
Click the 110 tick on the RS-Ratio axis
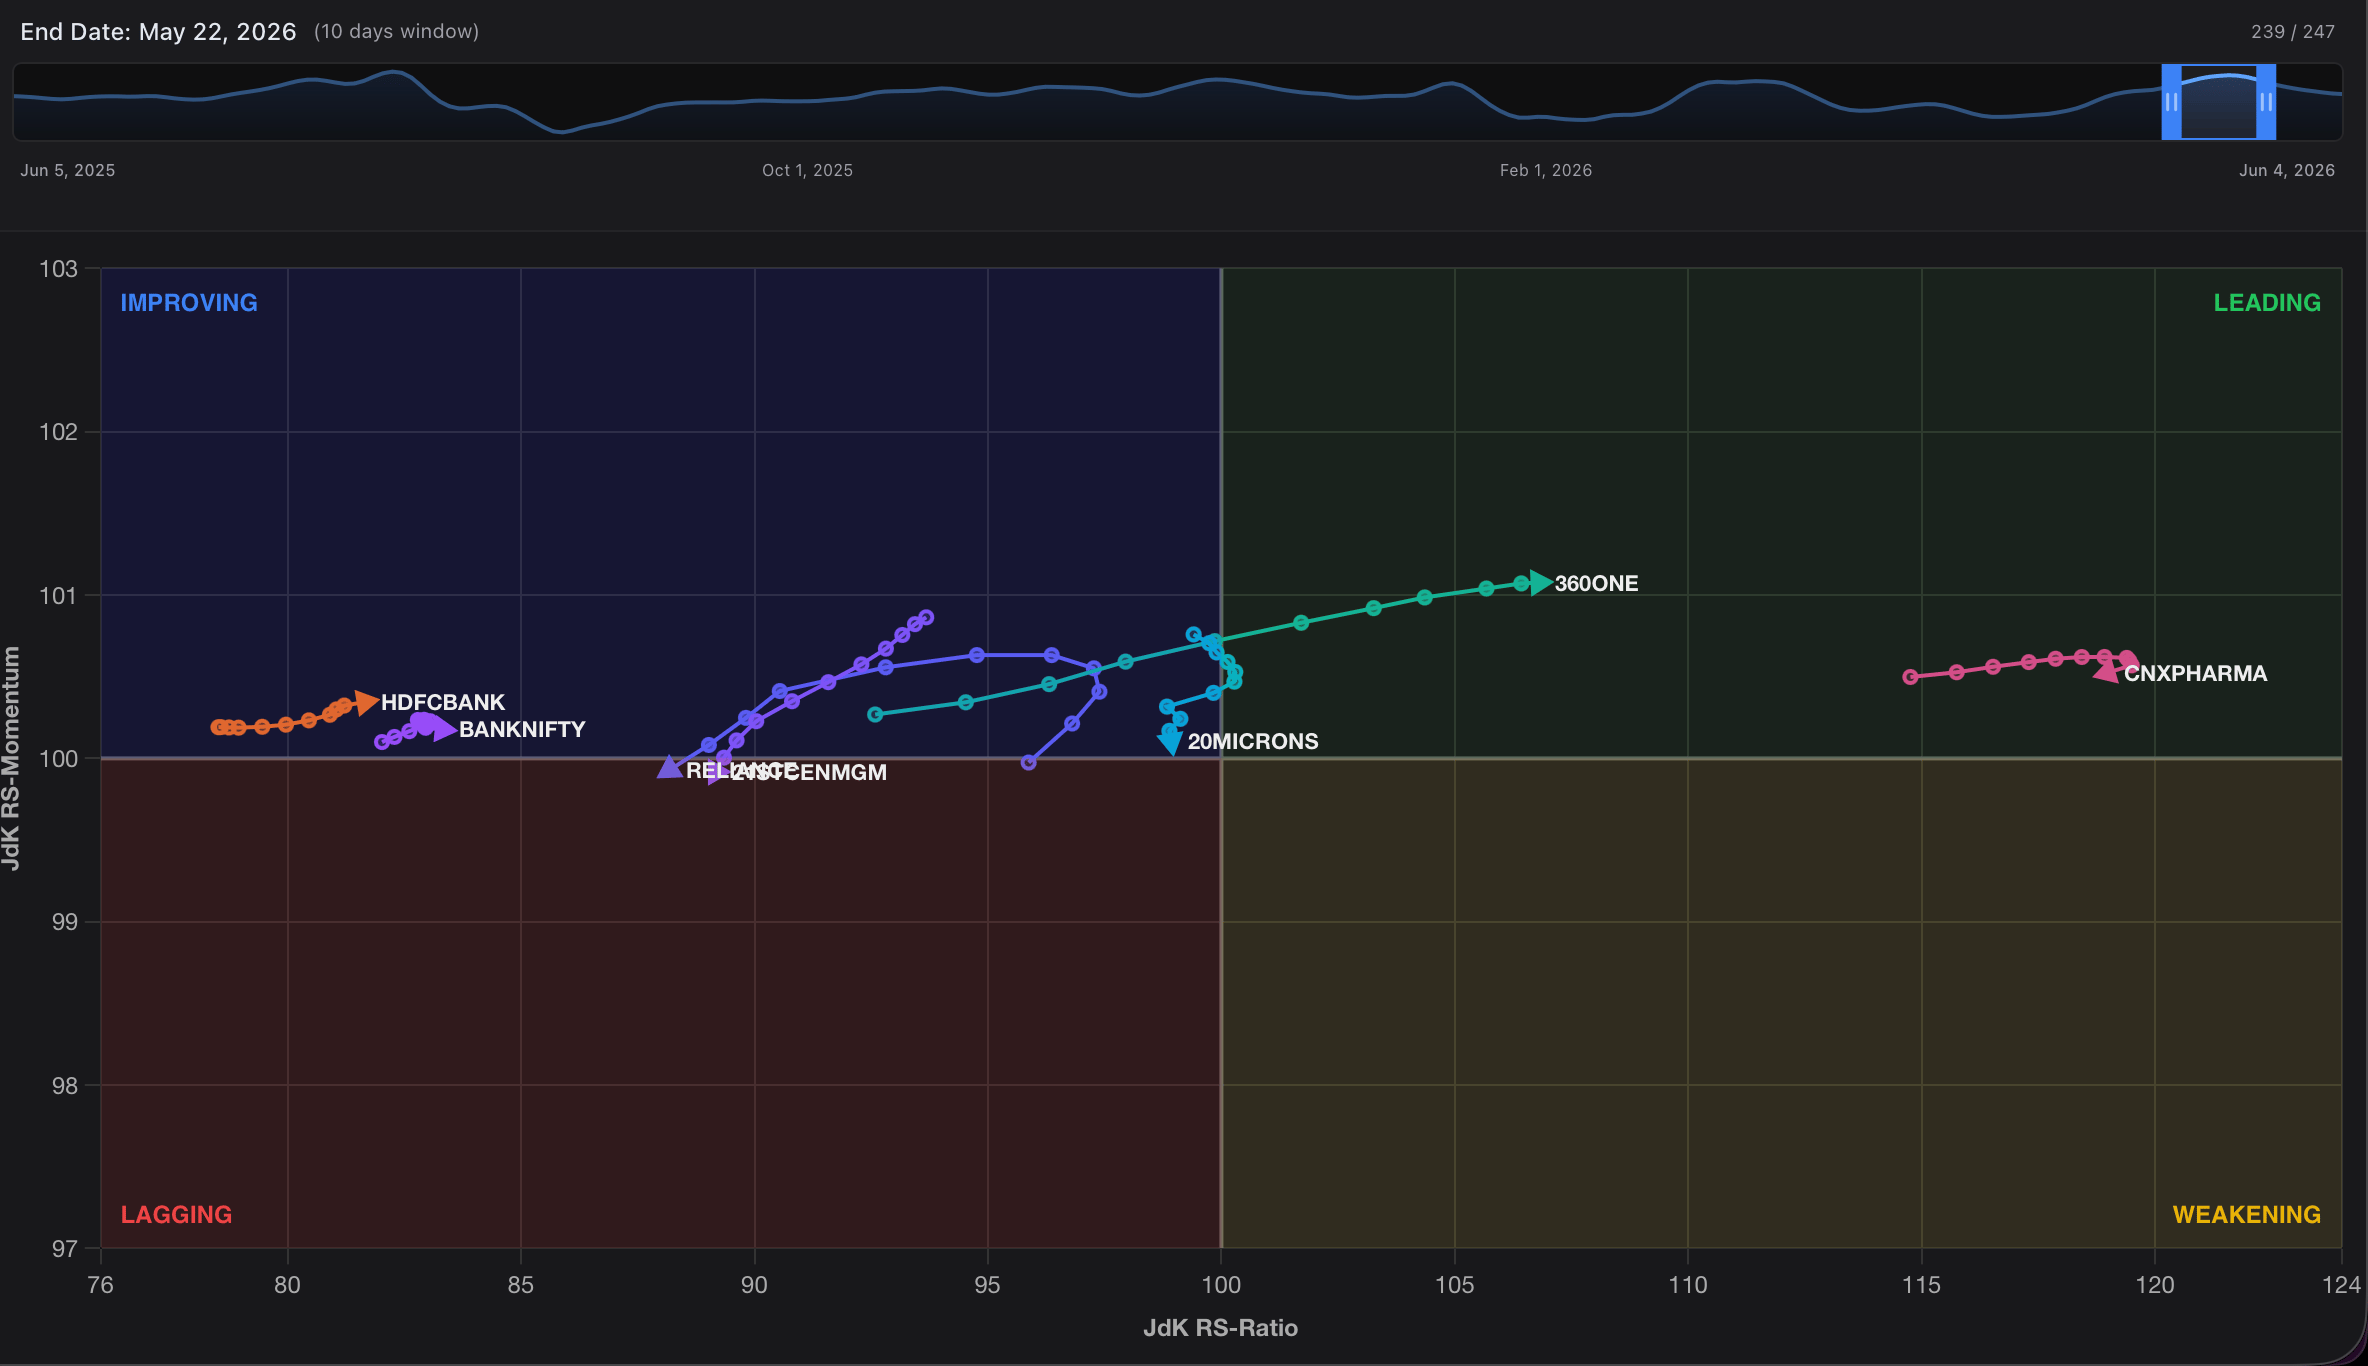(1688, 1285)
